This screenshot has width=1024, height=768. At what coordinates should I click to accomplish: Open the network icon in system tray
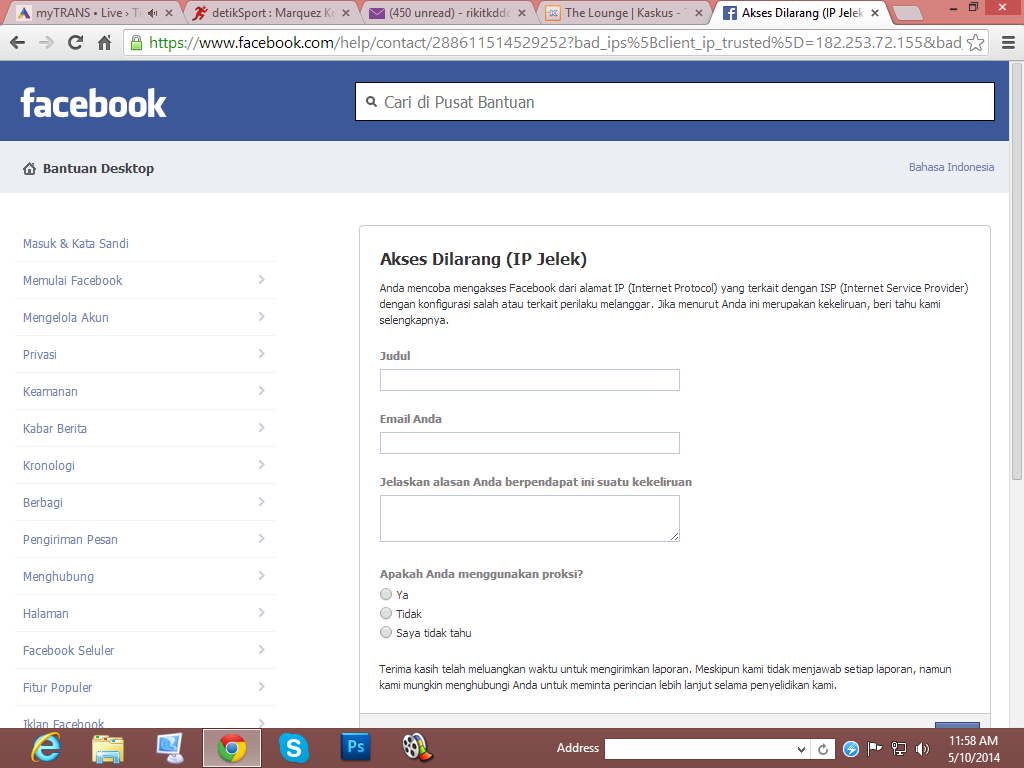899,749
